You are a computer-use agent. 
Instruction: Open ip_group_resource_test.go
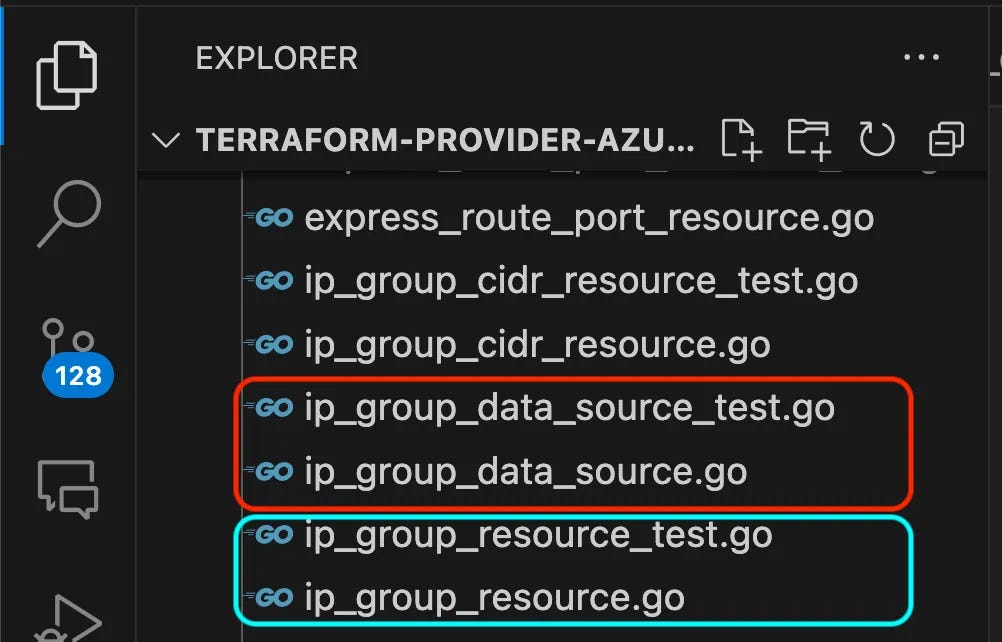coord(539,534)
